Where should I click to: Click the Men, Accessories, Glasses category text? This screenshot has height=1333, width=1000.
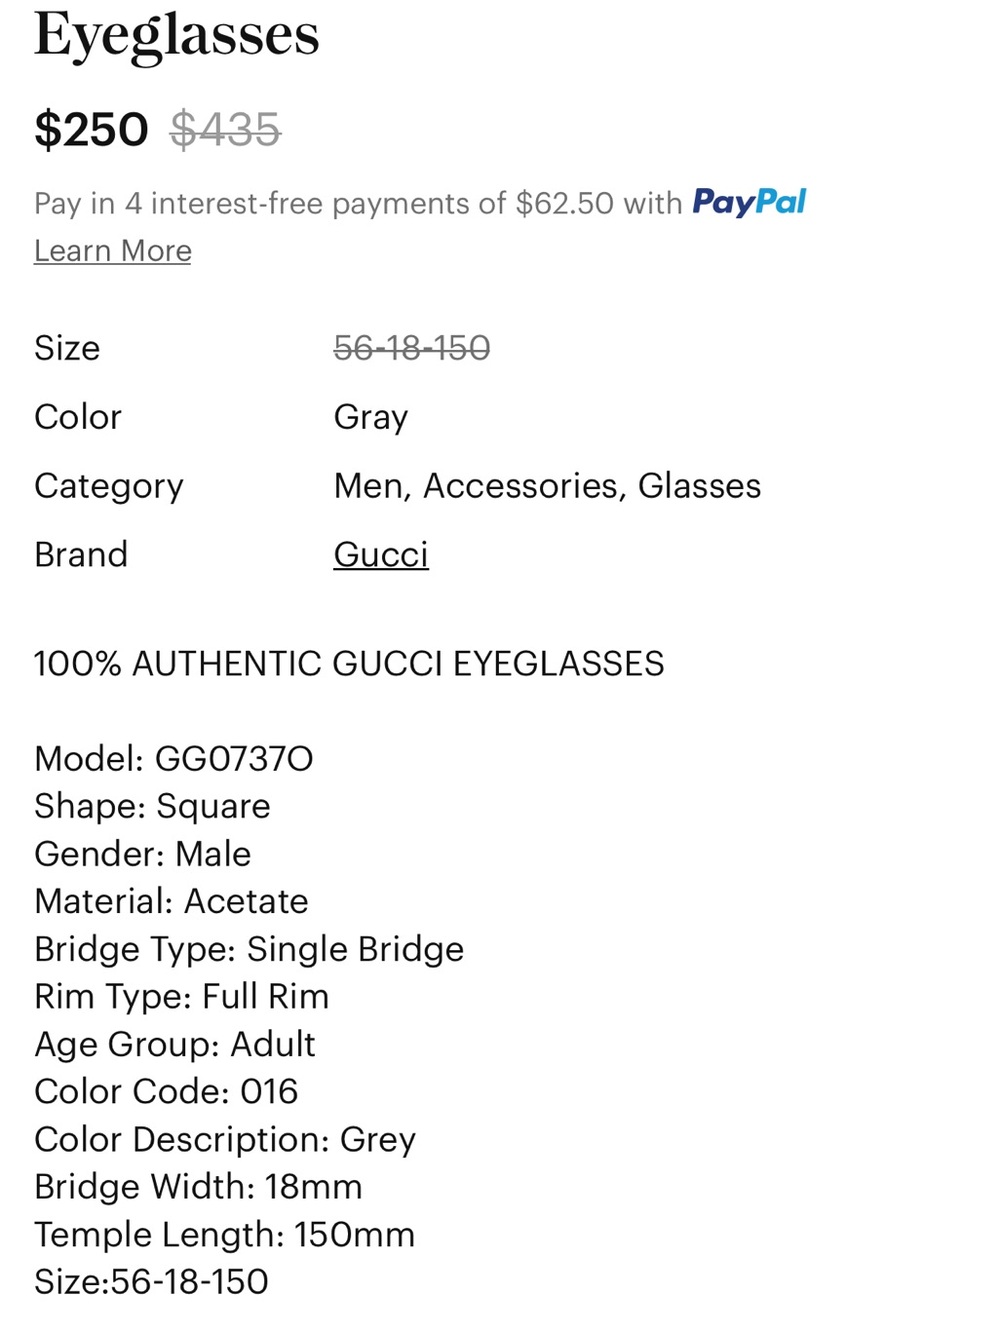[547, 486]
